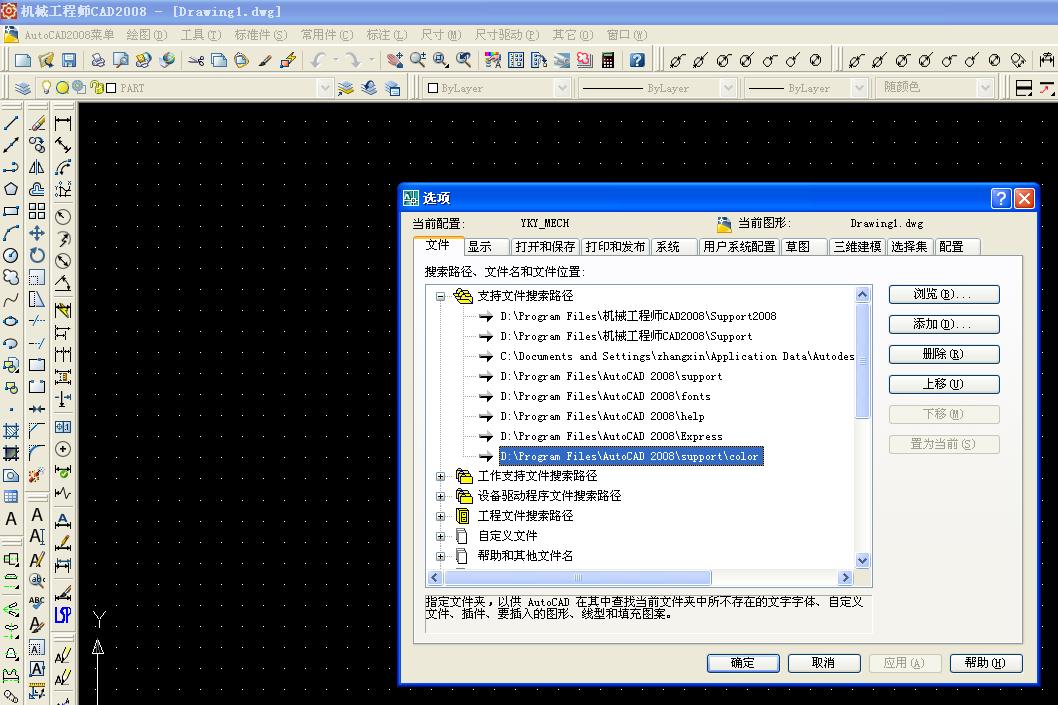This screenshot has width=1058, height=705.
Task: Select the Line draw tool
Action: click(x=11, y=123)
